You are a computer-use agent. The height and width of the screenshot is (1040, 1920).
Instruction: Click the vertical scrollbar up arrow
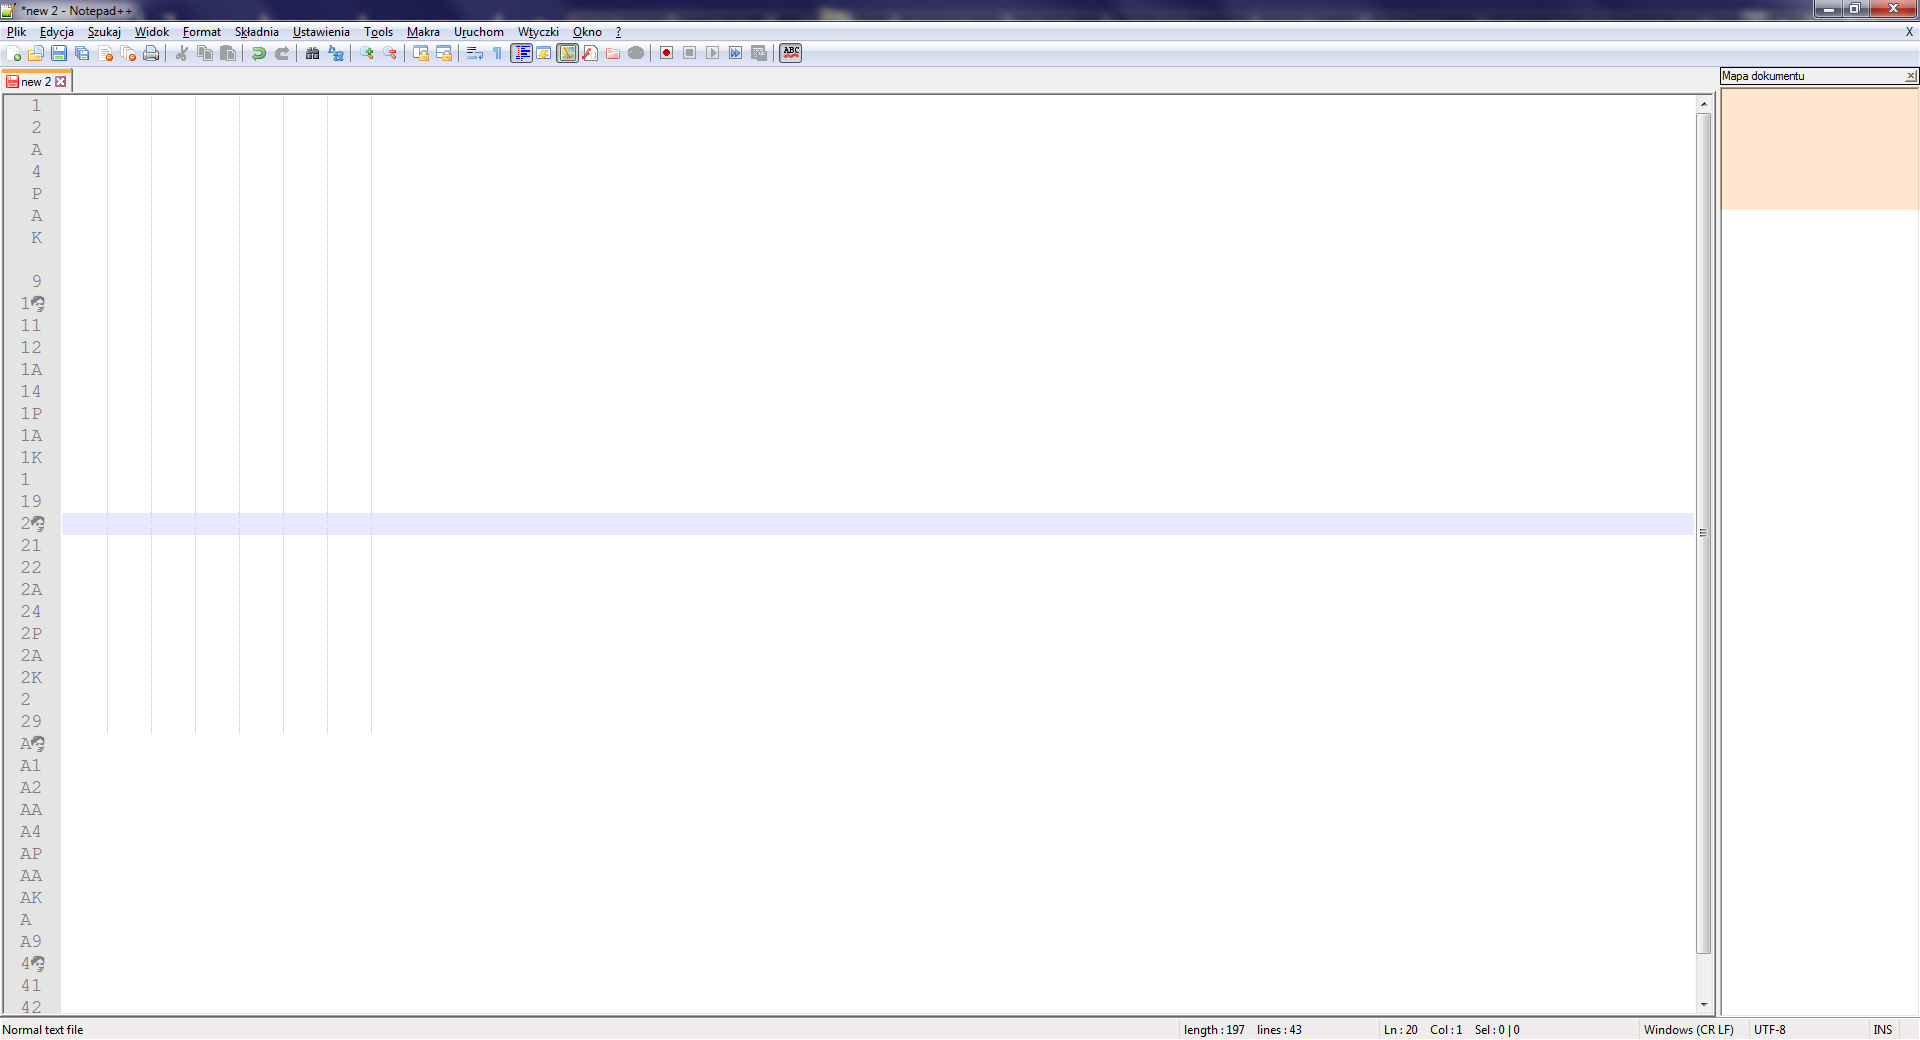1704,104
